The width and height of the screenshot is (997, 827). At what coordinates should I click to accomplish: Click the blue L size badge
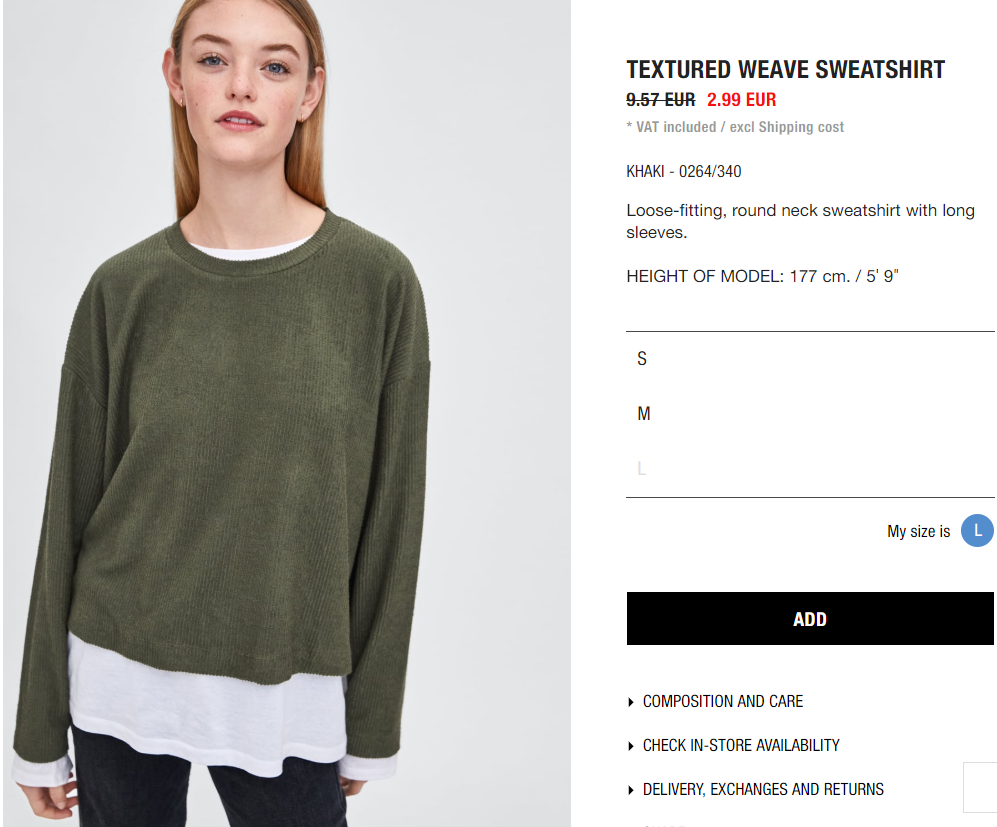[x=977, y=530]
